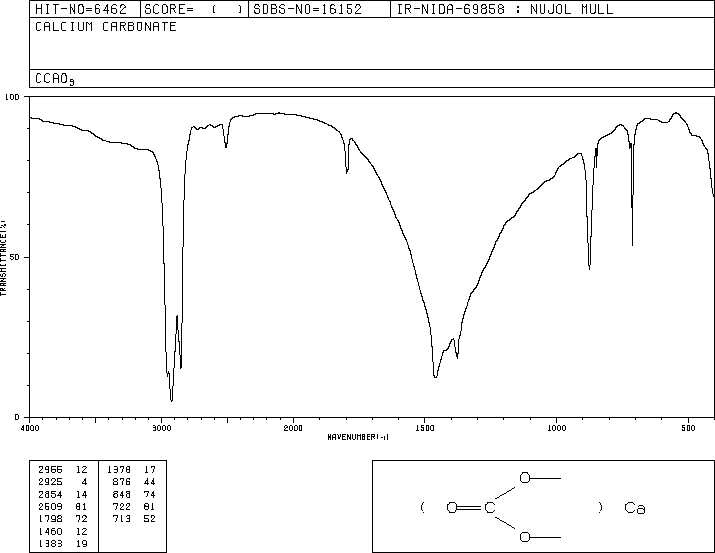Screen dimensions: 715x553
Task: Select the 2000 wavenumber axis tick label
Action: [293, 428]
